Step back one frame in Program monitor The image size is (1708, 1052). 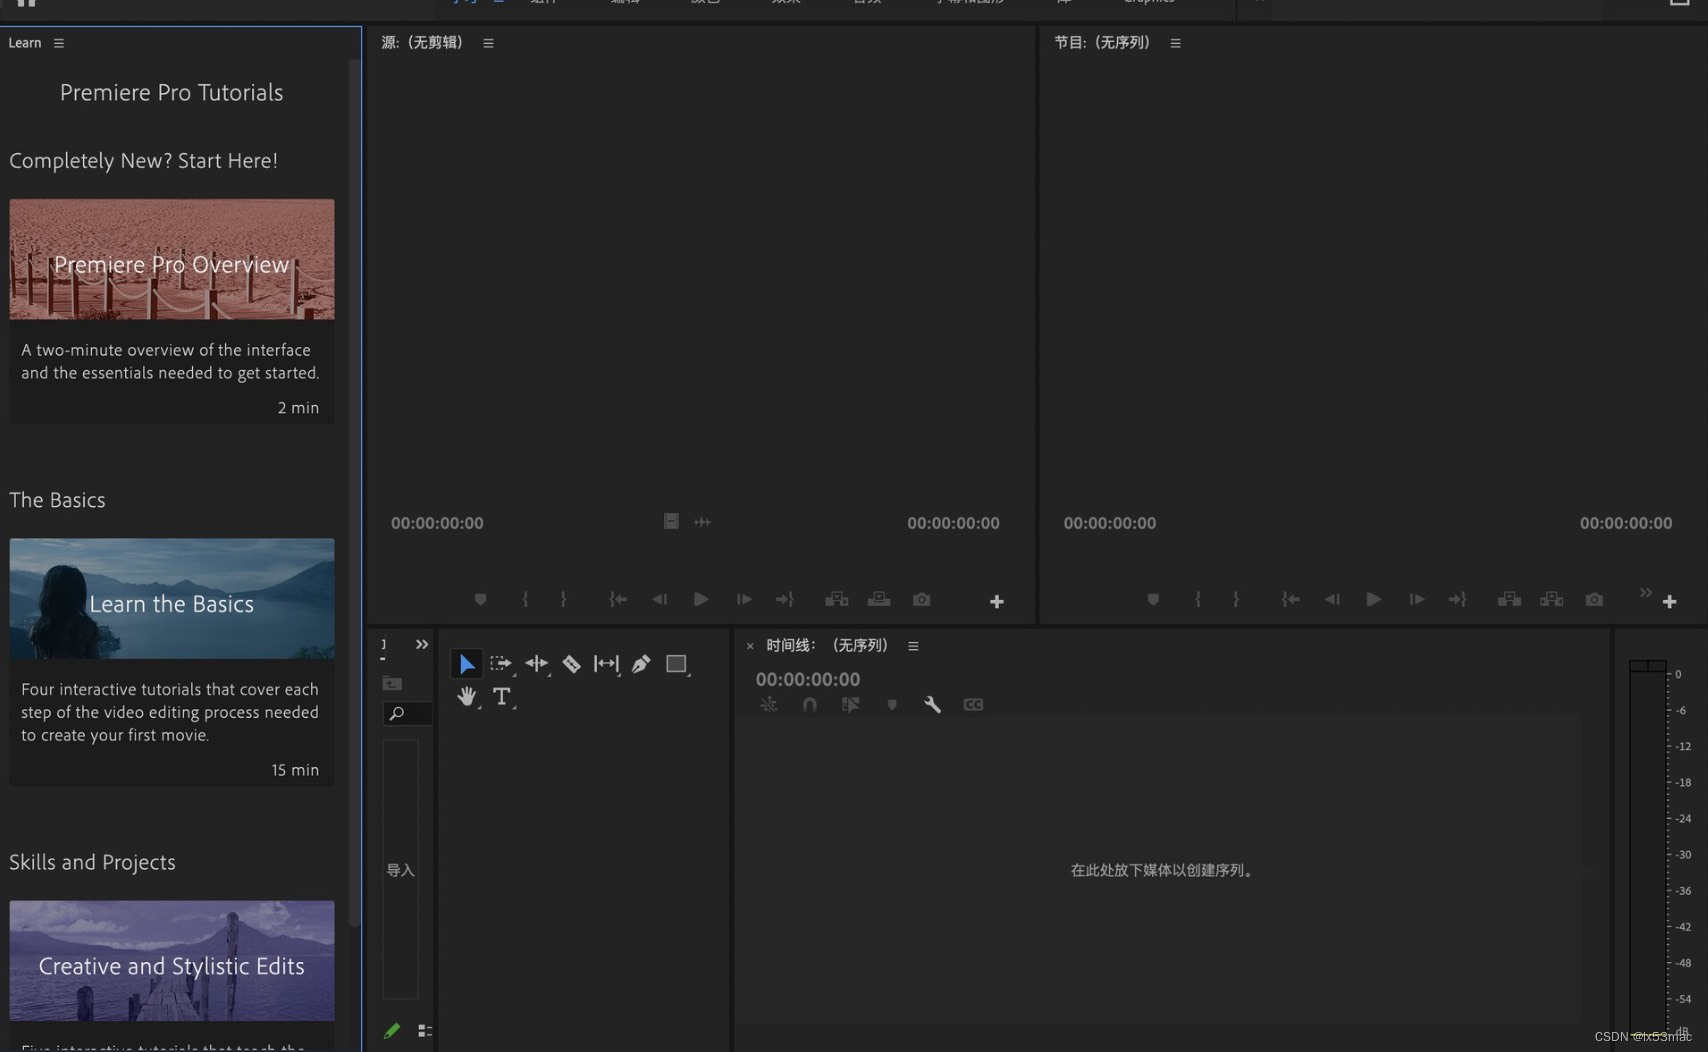point(1332,599)
